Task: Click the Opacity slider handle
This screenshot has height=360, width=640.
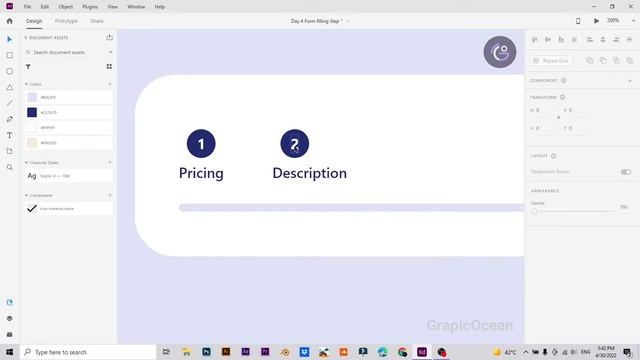Action: (534, 211)
